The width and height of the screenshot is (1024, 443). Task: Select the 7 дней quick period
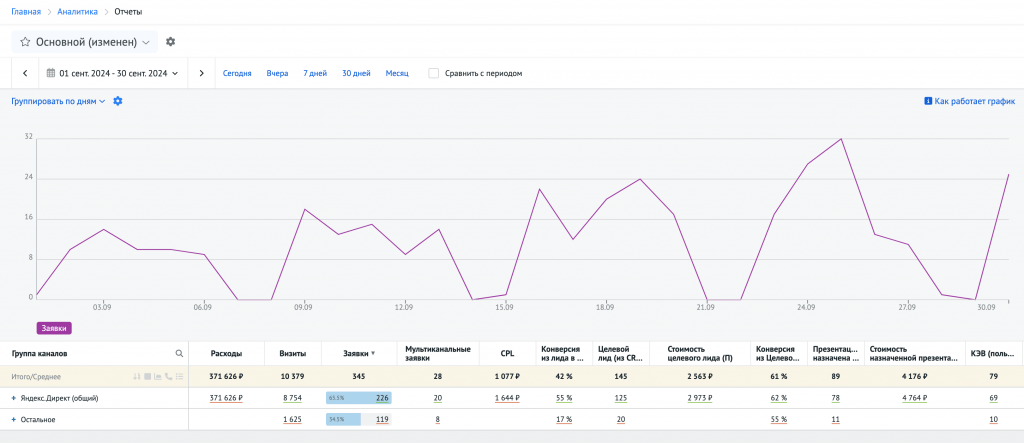pos(315,73)
